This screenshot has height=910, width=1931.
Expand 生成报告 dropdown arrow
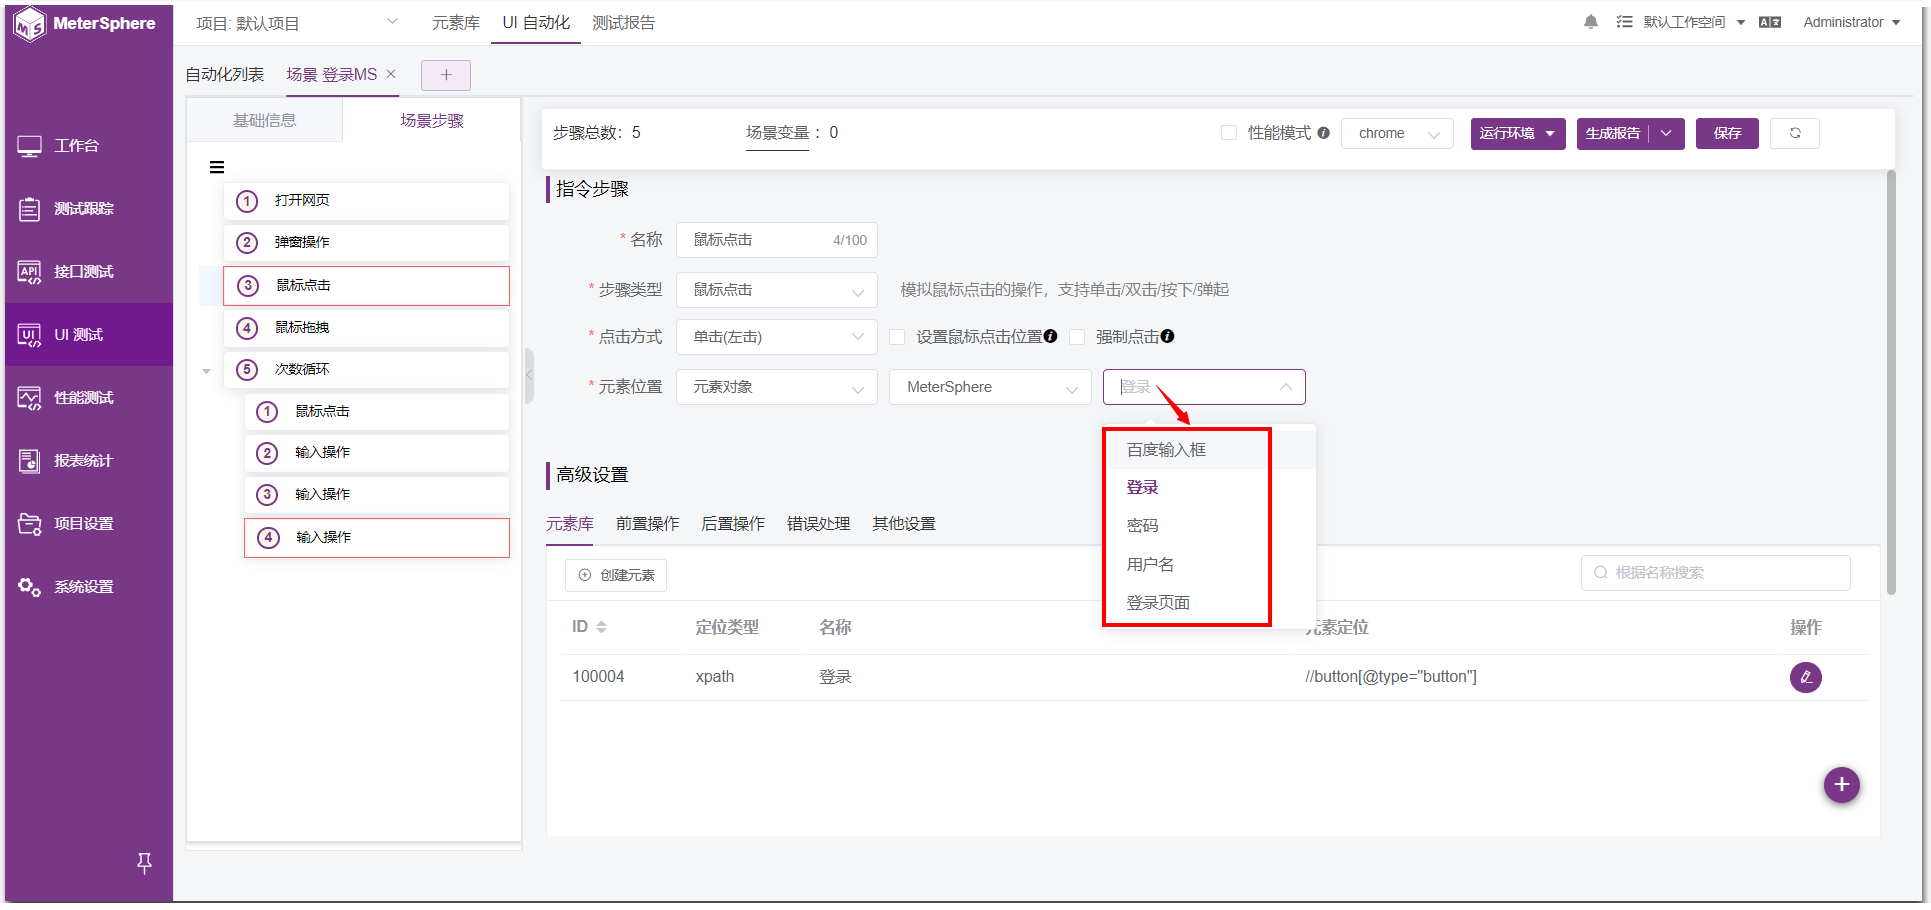tap(1667, 133)
